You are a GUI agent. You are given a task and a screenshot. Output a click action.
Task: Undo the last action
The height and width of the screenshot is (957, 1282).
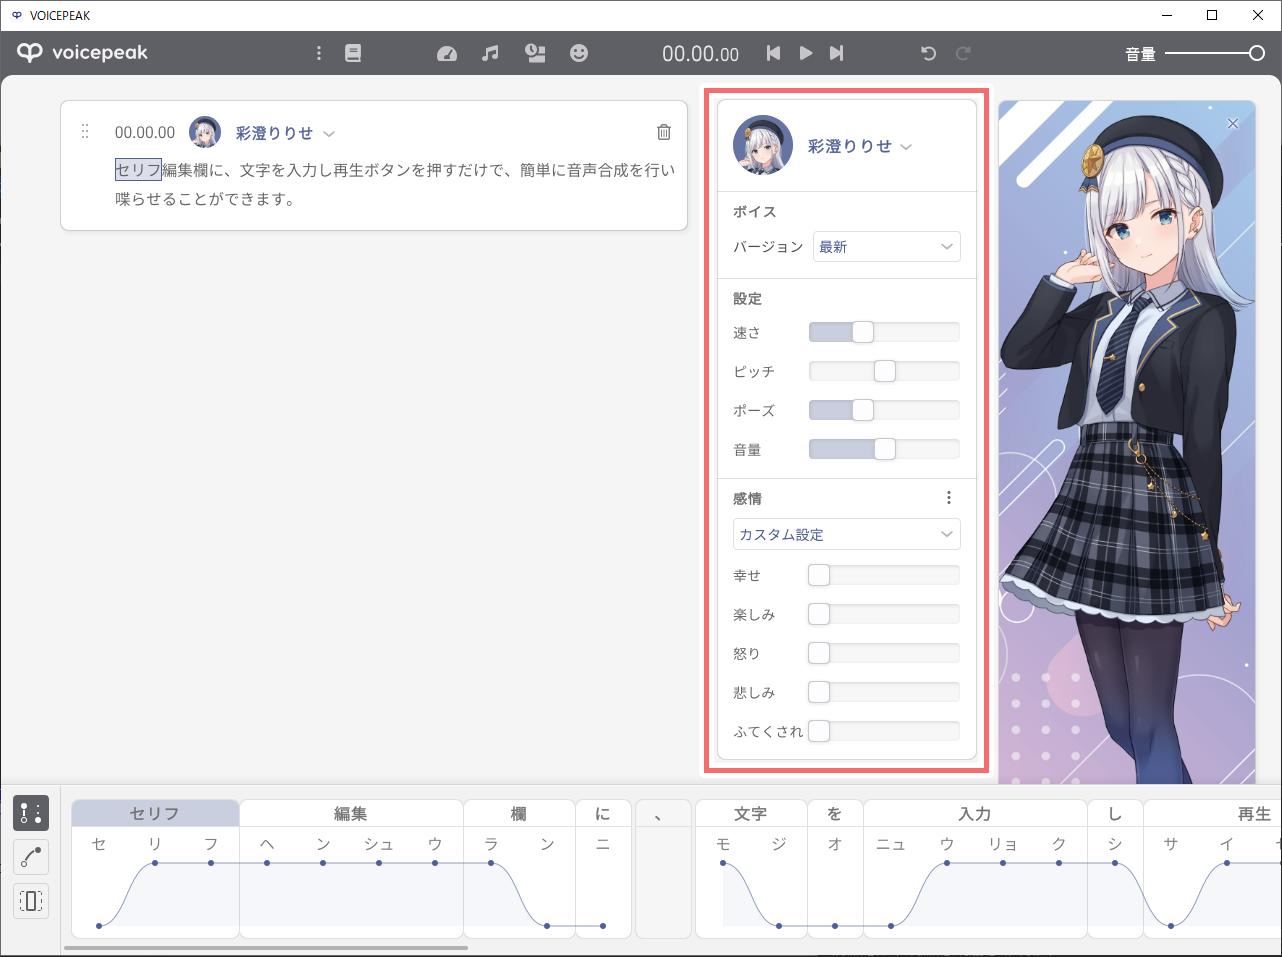point(928,53)
